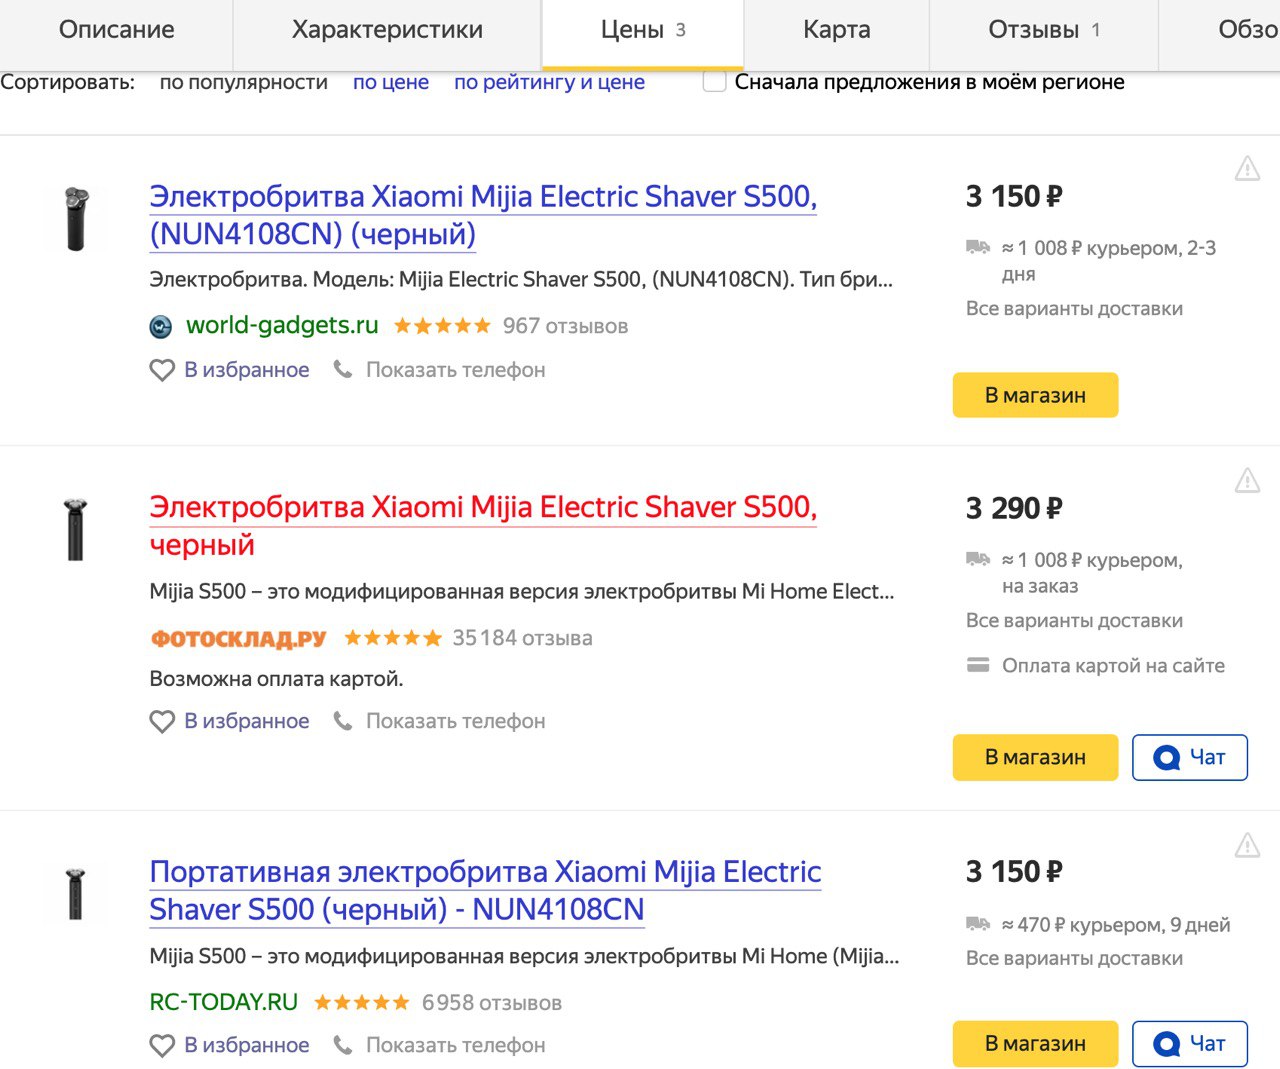Screen dimensions: 1280x1069
Task: Open chat with Фотосклад.ру seller
Action: point(1189,757)
